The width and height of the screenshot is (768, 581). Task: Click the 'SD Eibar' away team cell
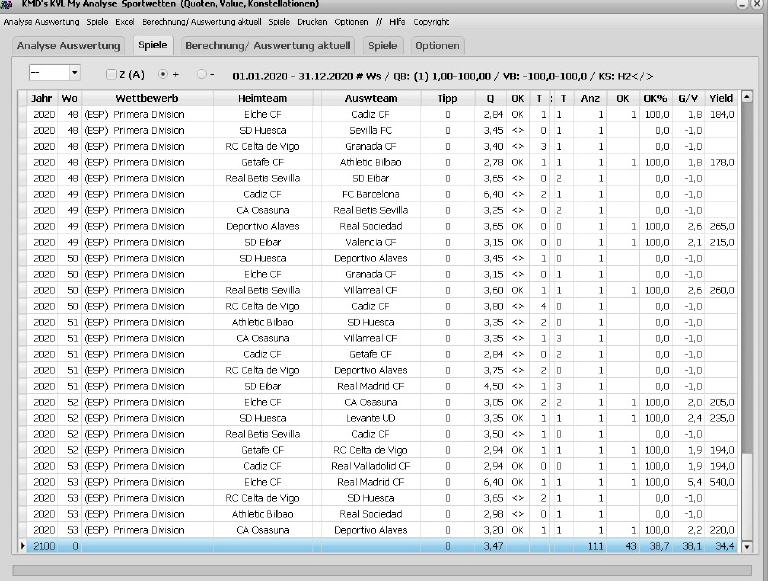371,178
